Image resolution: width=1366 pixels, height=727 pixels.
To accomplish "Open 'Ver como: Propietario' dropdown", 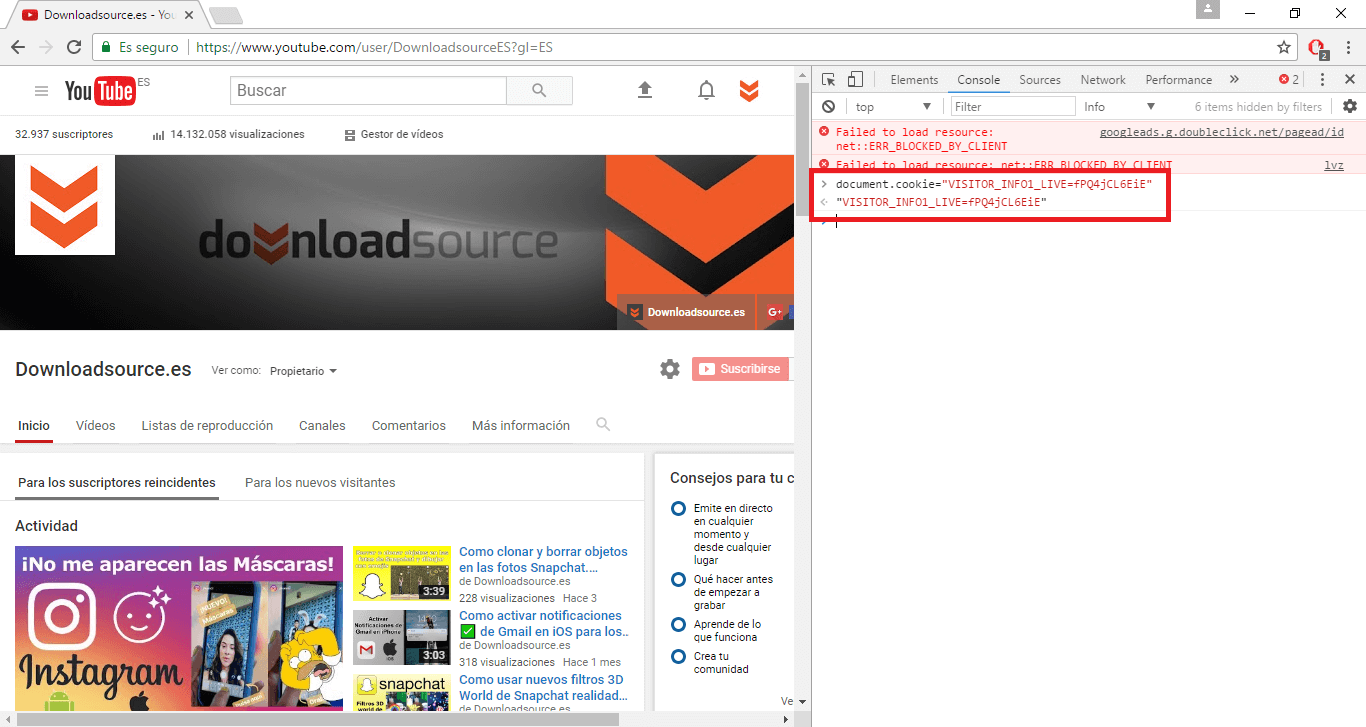I will (303, 371).
